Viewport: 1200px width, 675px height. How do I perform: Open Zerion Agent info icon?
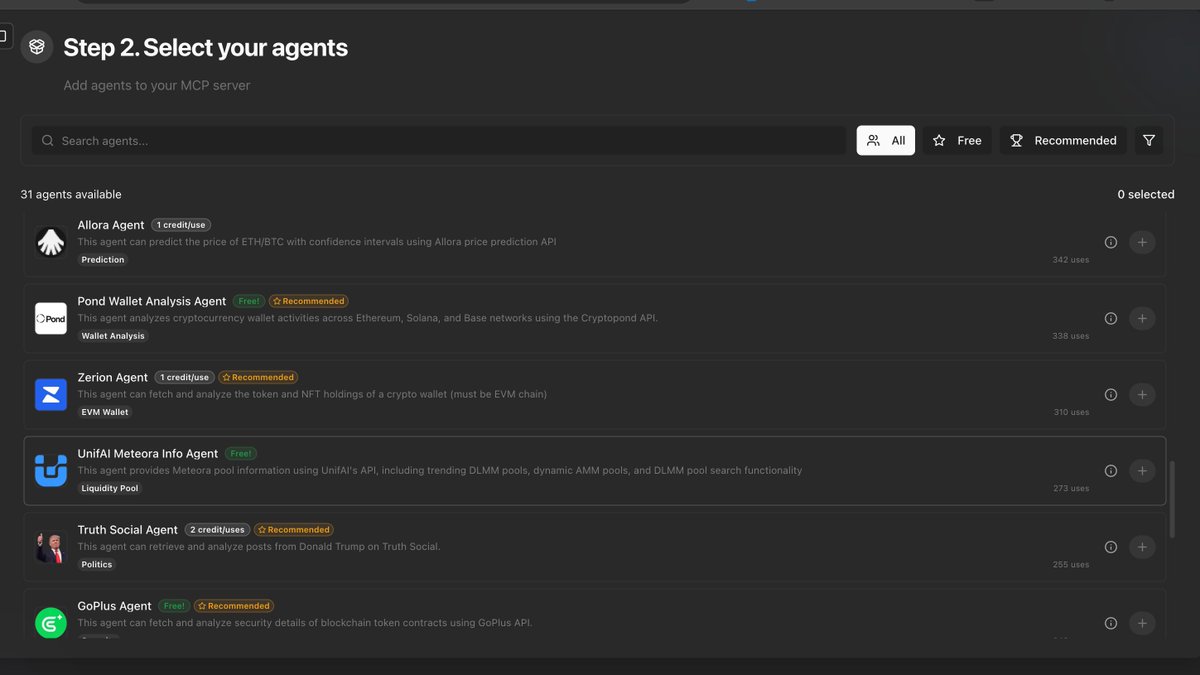[x=1110, y=394]
